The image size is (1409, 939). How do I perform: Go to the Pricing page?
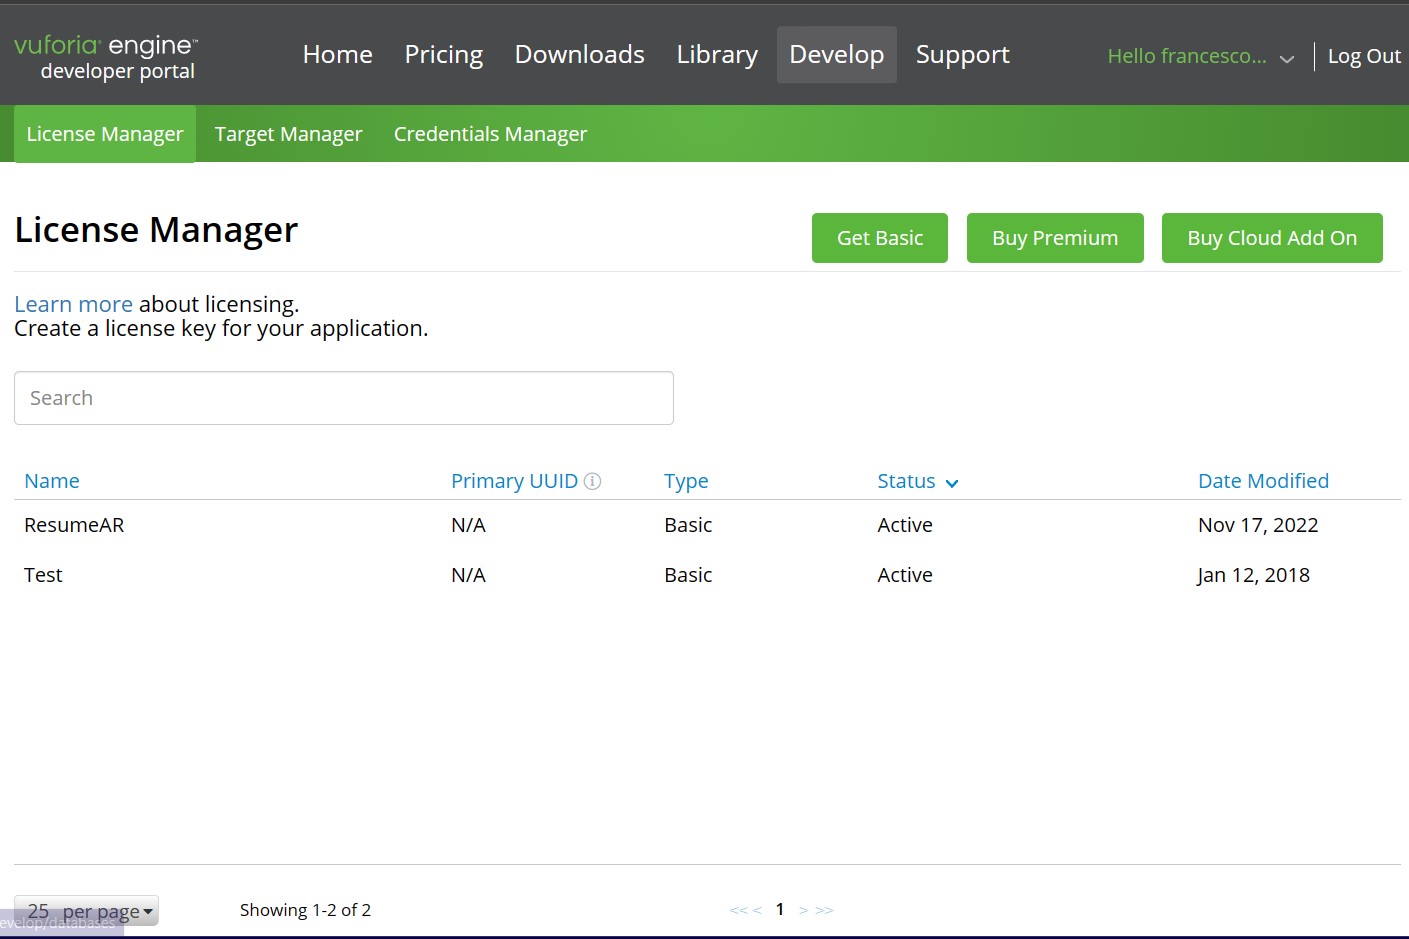[x=444, y=54]
